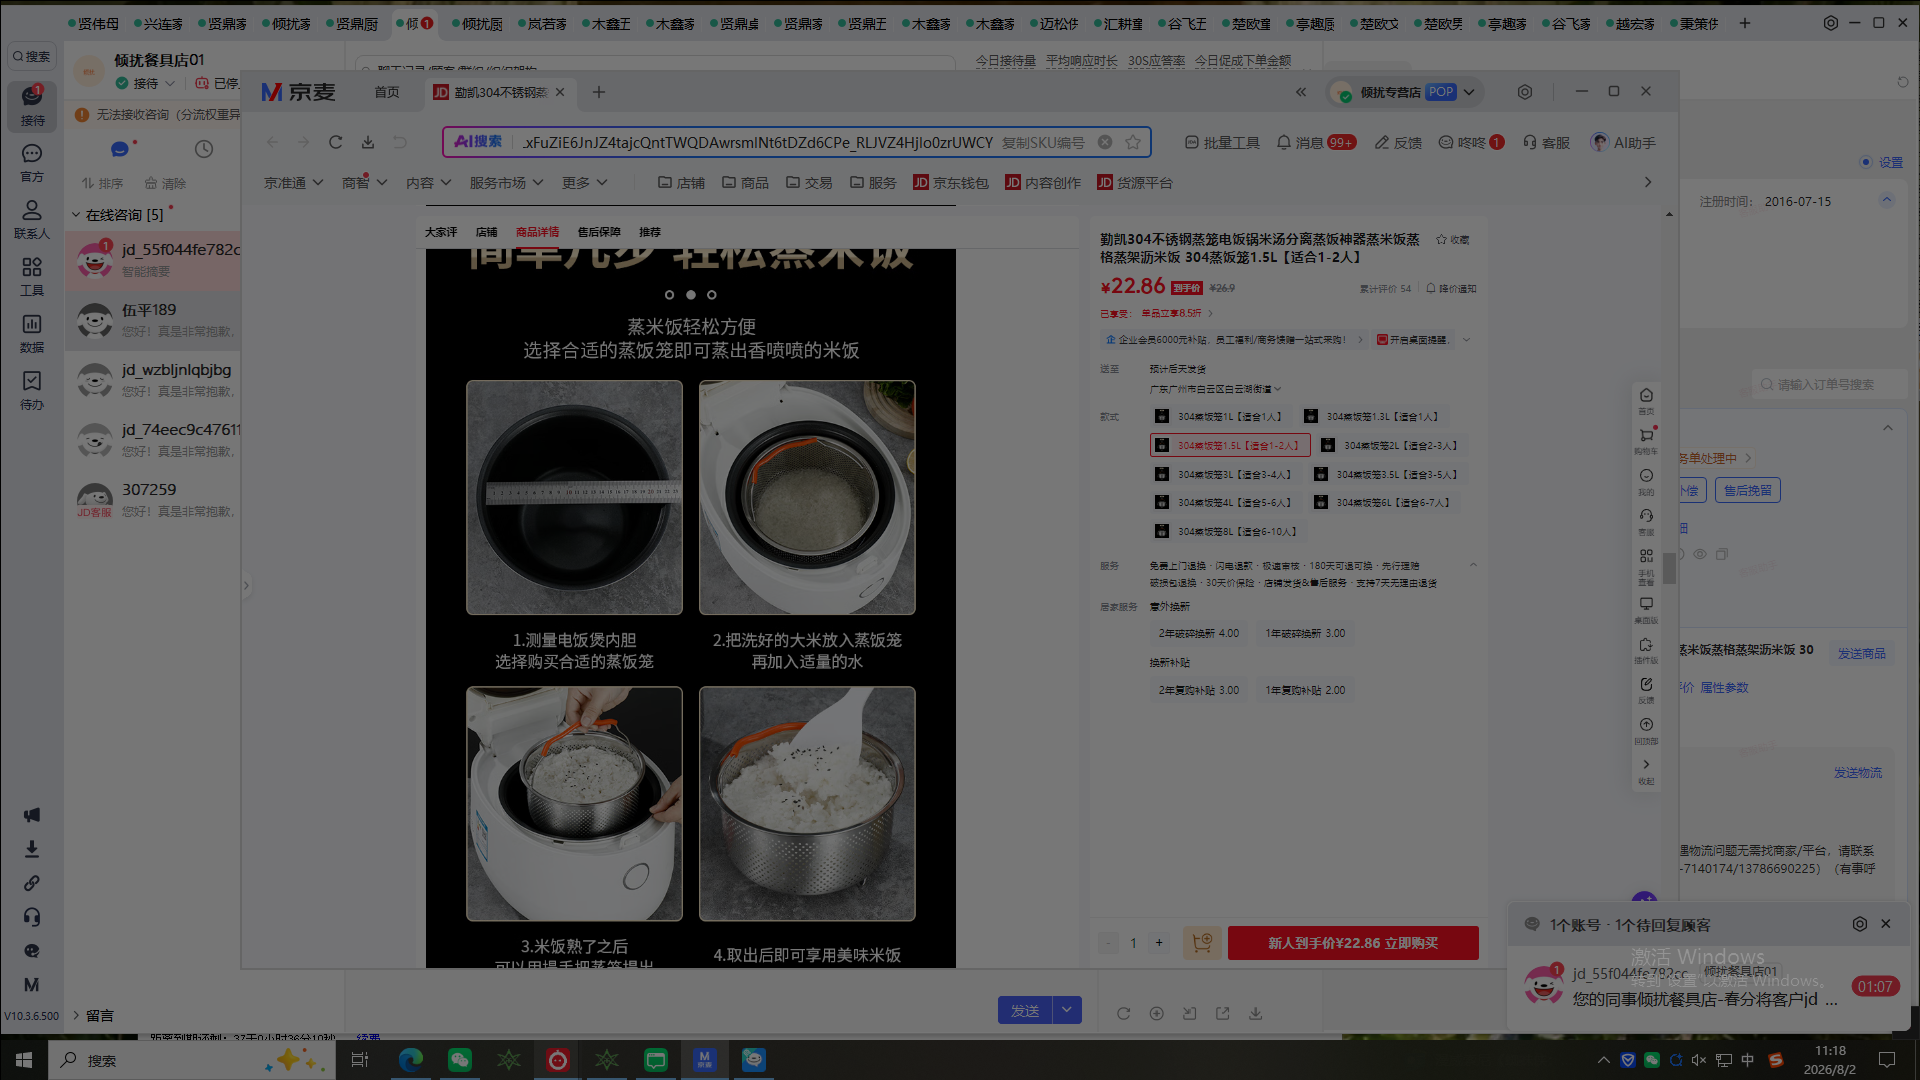Select variant 304蒸饭笼3L【适合3-4人】
The width and height of the screenshot is (1920, 1080).
pyautogui.click(x=1224, y=474)
